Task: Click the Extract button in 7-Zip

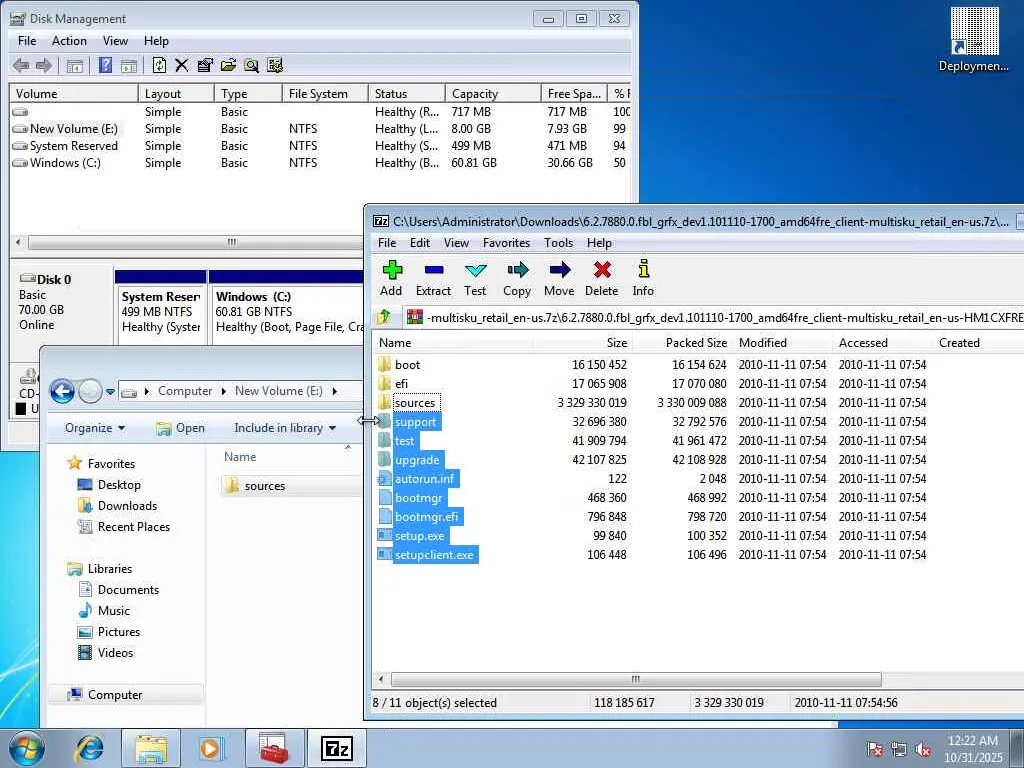Action: tap(434, 279)
